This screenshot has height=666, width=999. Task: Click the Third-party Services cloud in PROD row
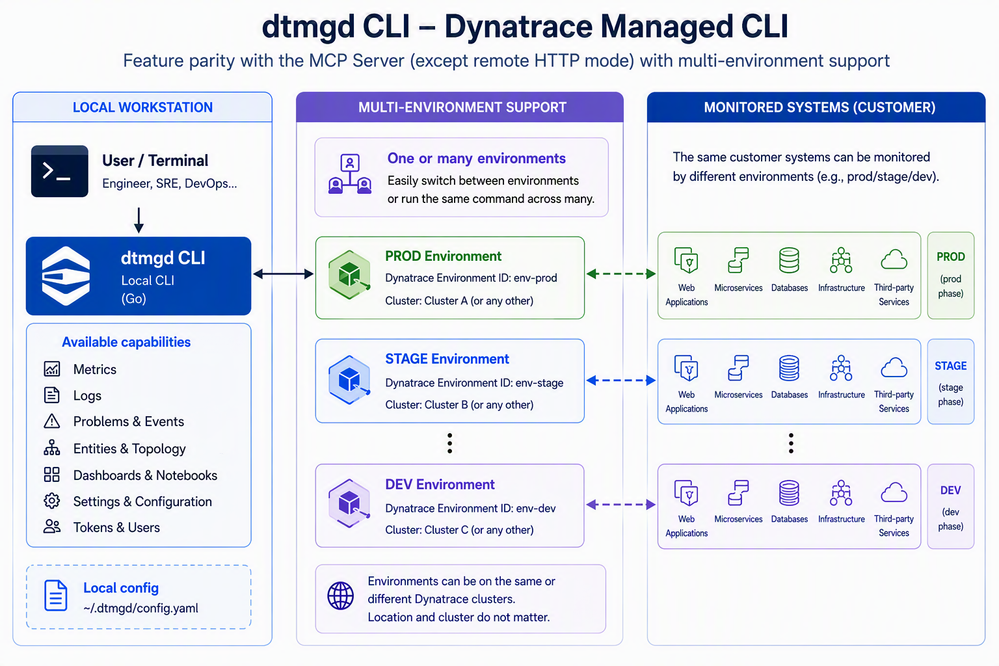(894, 260)
